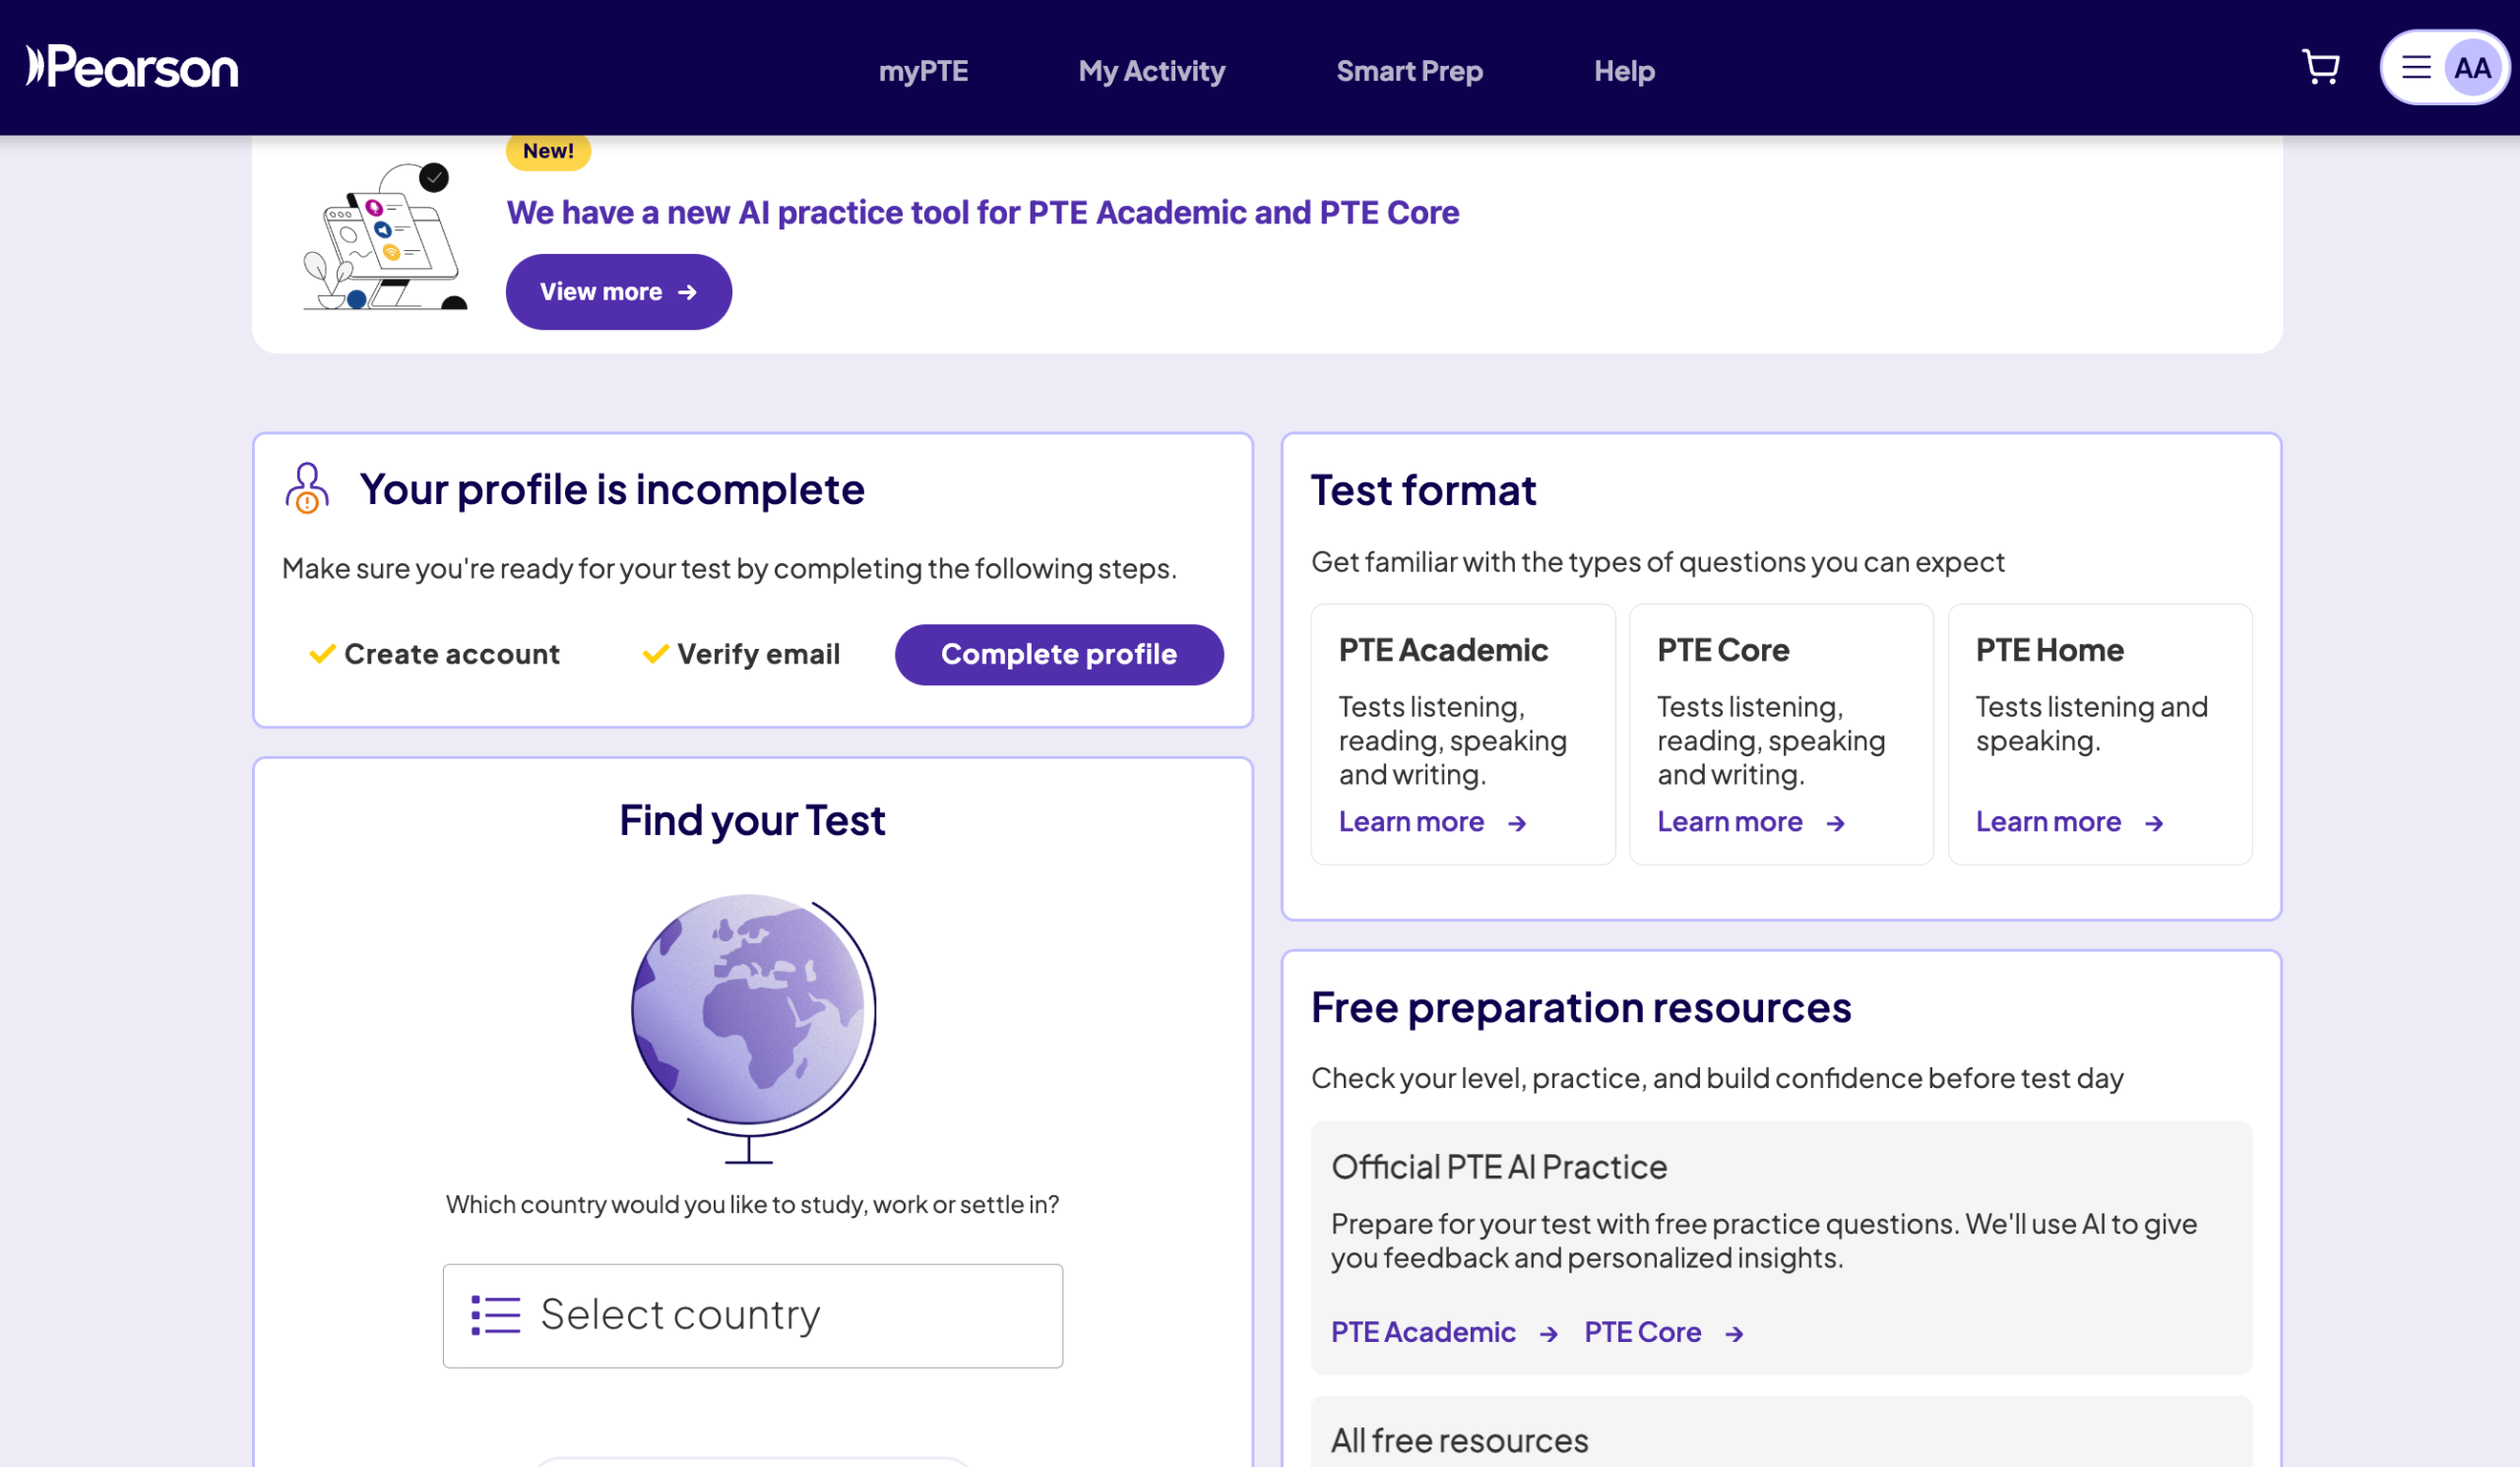Click the globe illustration
Viewport: 2520px width, 1467px height.
pos(752,1028)
